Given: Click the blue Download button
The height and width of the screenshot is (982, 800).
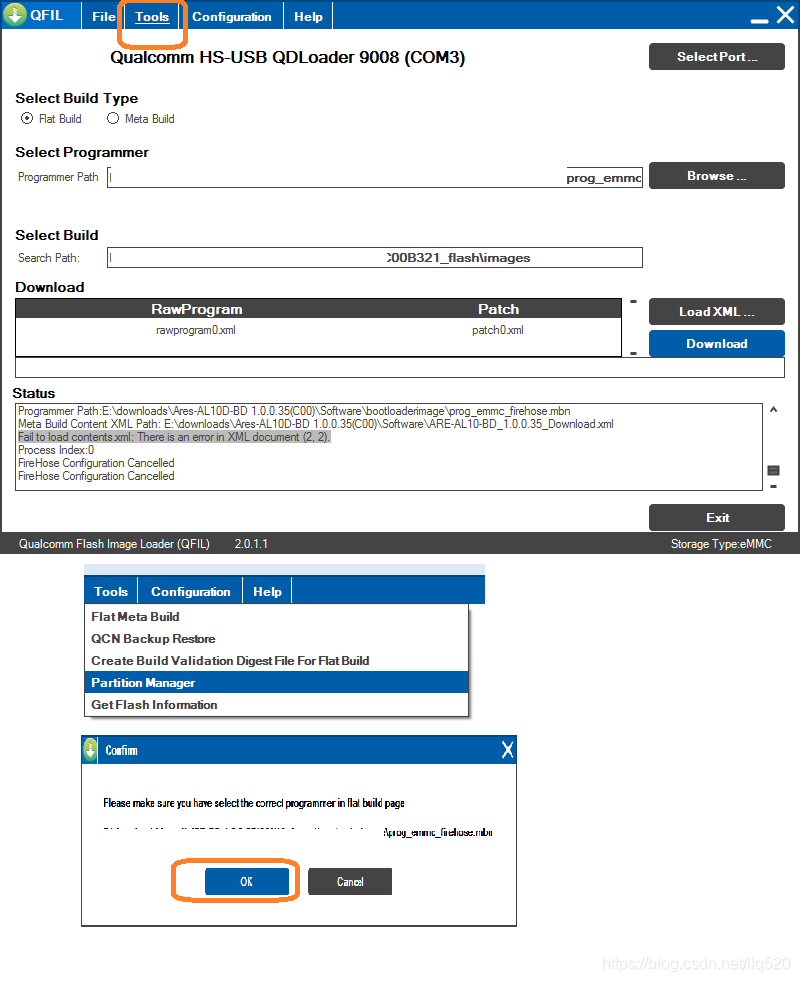Looking at the screenshot, I should (717, 343).
